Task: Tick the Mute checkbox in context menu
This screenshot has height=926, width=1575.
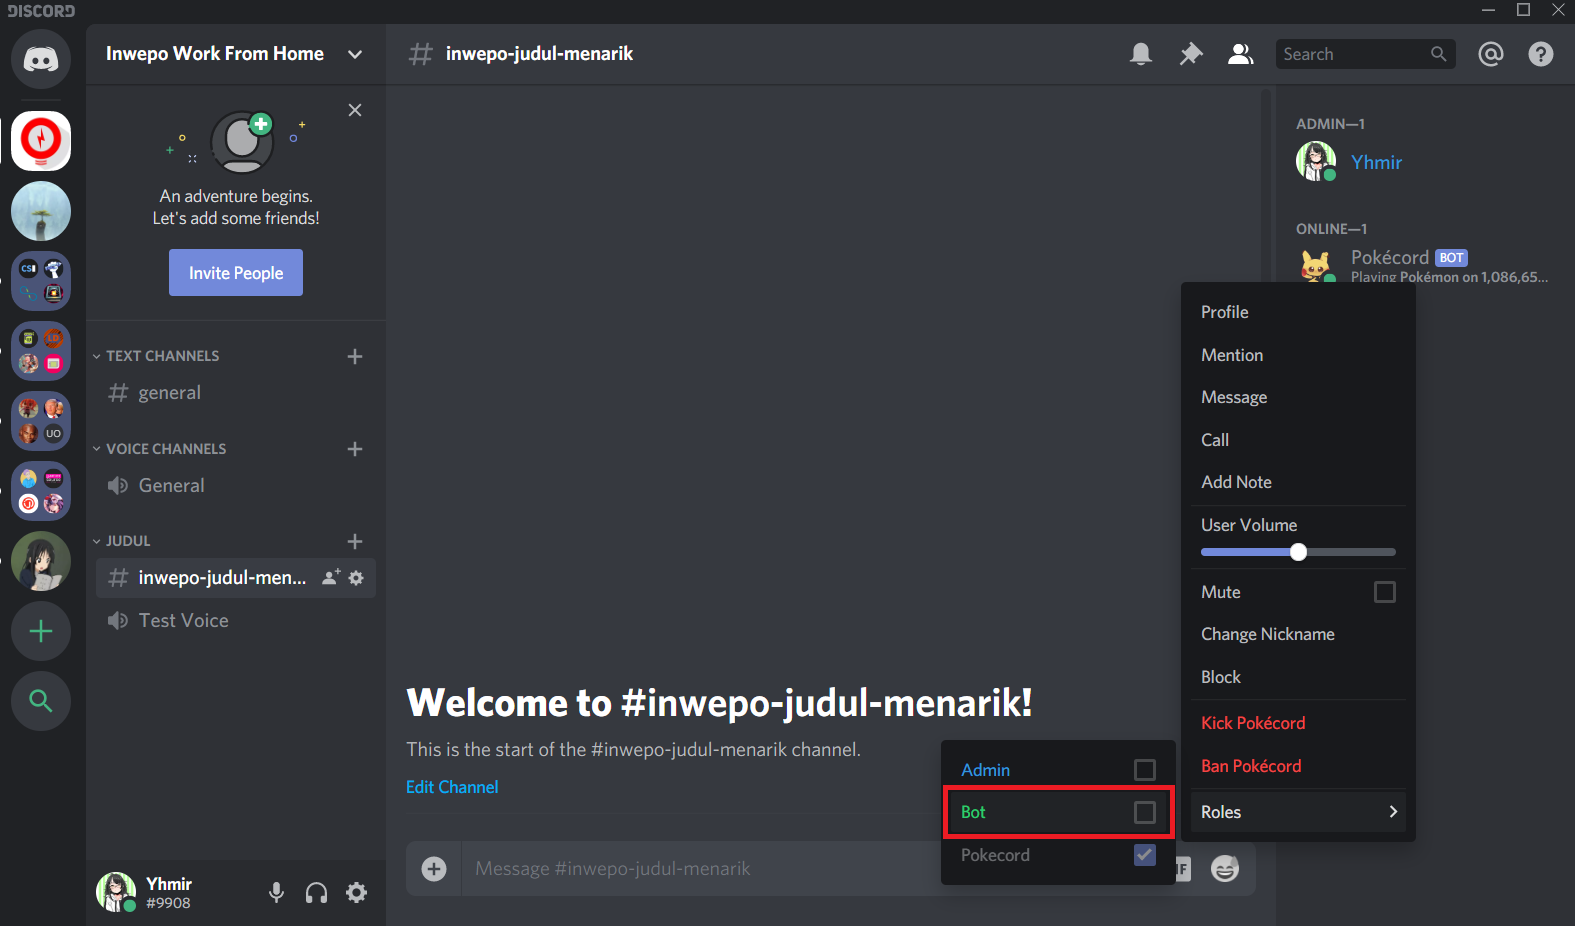Action: tap(1385, 592)
